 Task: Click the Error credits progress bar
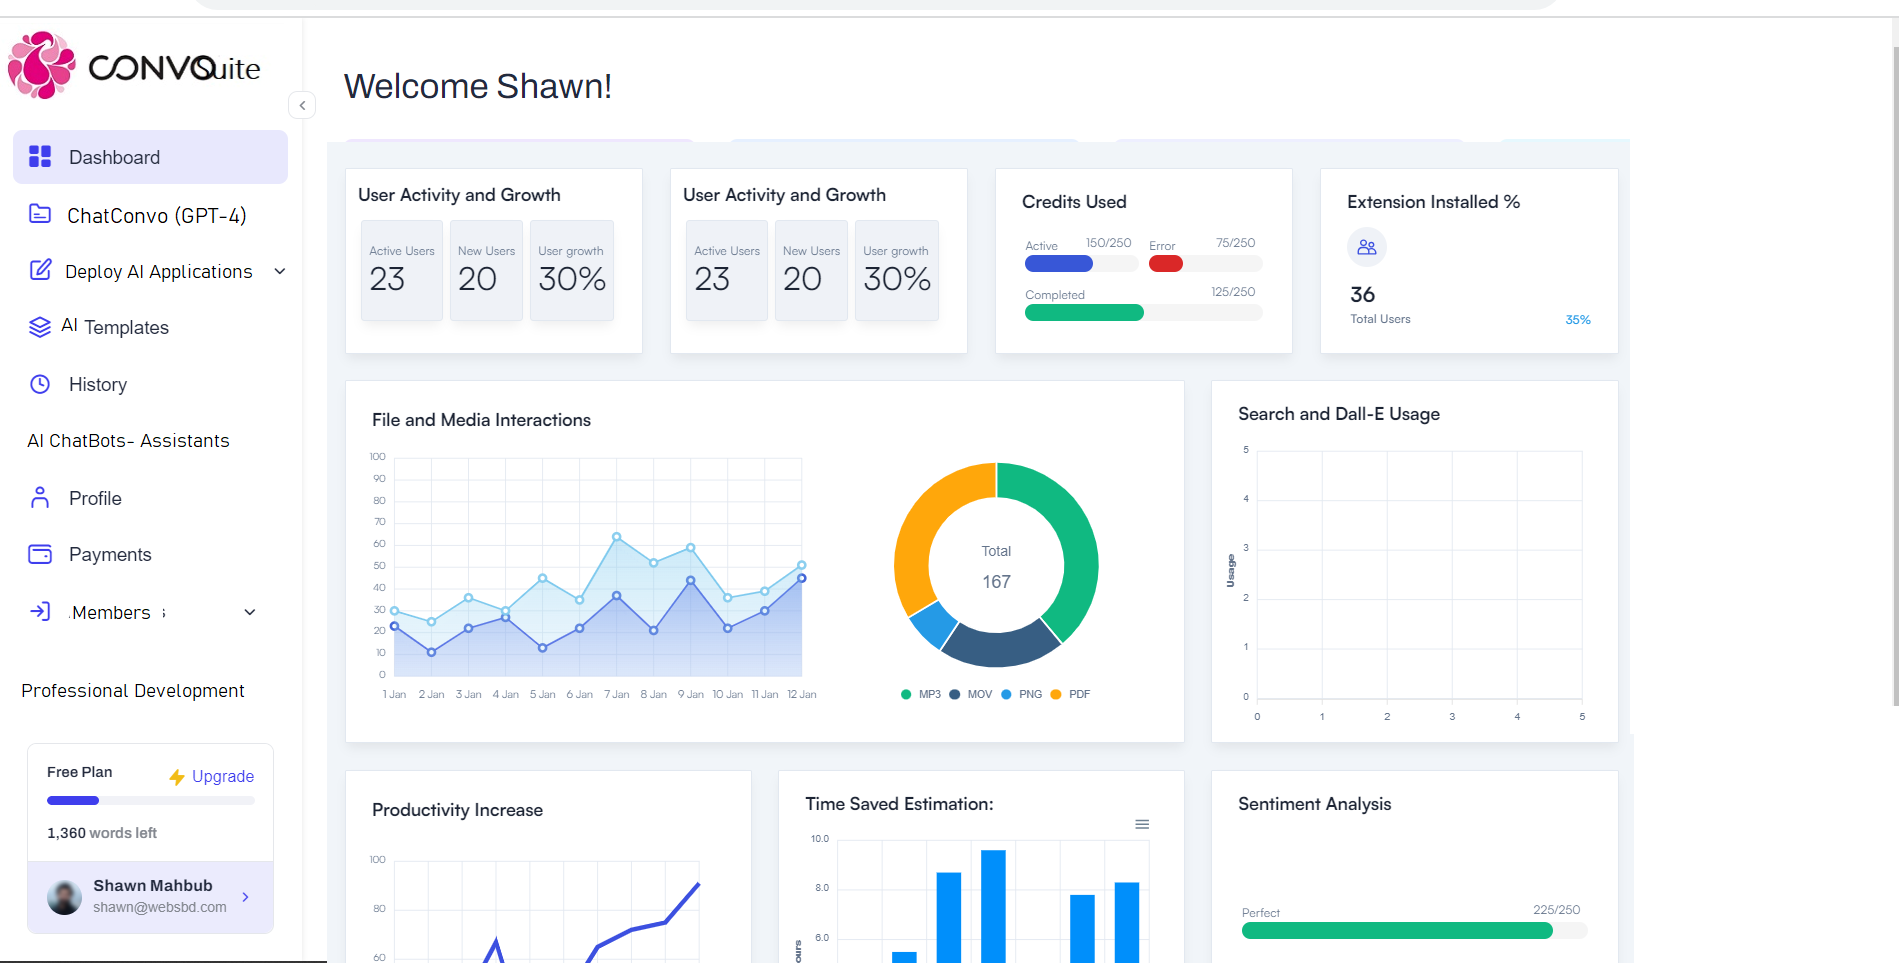point(1205,264)
